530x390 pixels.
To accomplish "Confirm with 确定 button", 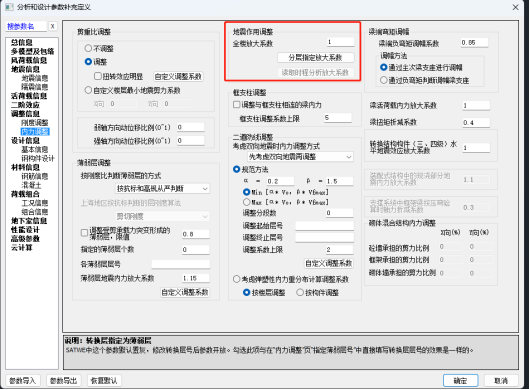I will (460, 381).
